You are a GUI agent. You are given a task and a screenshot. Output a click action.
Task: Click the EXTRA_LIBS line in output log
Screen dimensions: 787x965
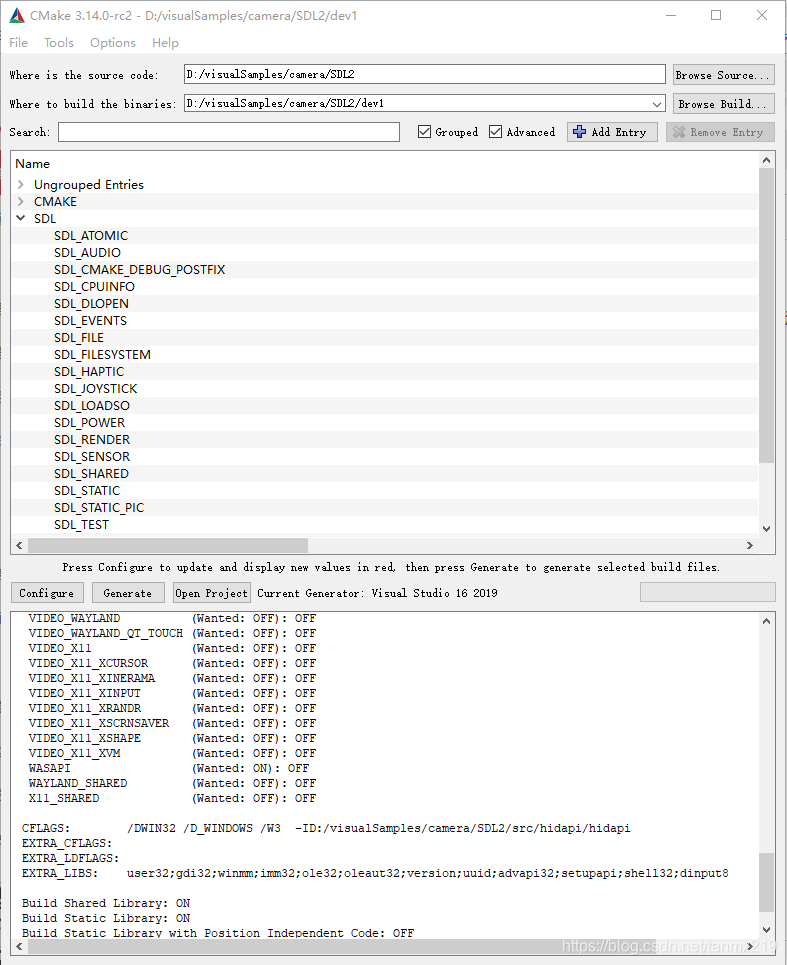pyautogui.click(x=375, y=873)
